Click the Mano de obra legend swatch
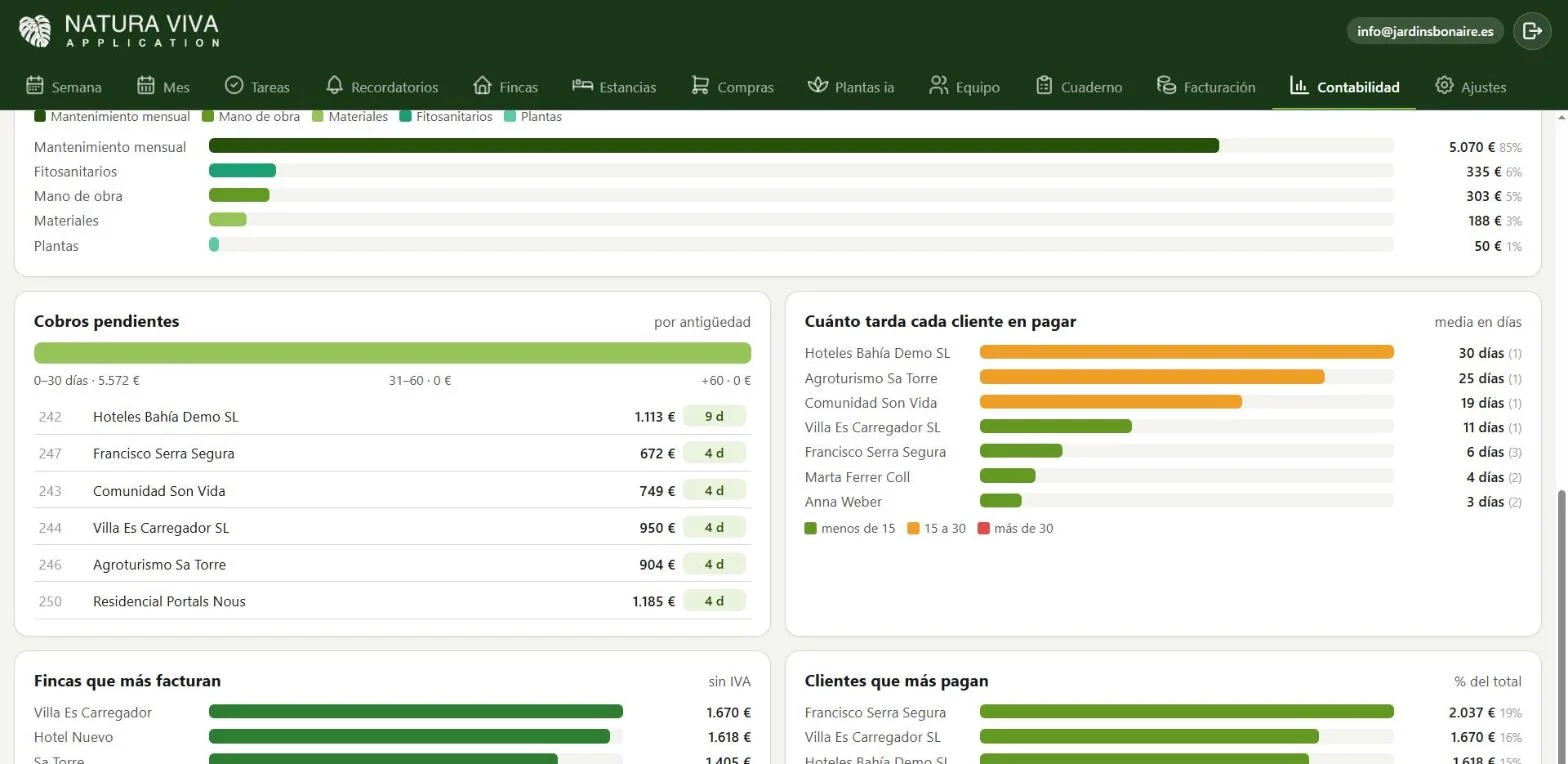Screen dimensions: 1568x764 (208, 116)
